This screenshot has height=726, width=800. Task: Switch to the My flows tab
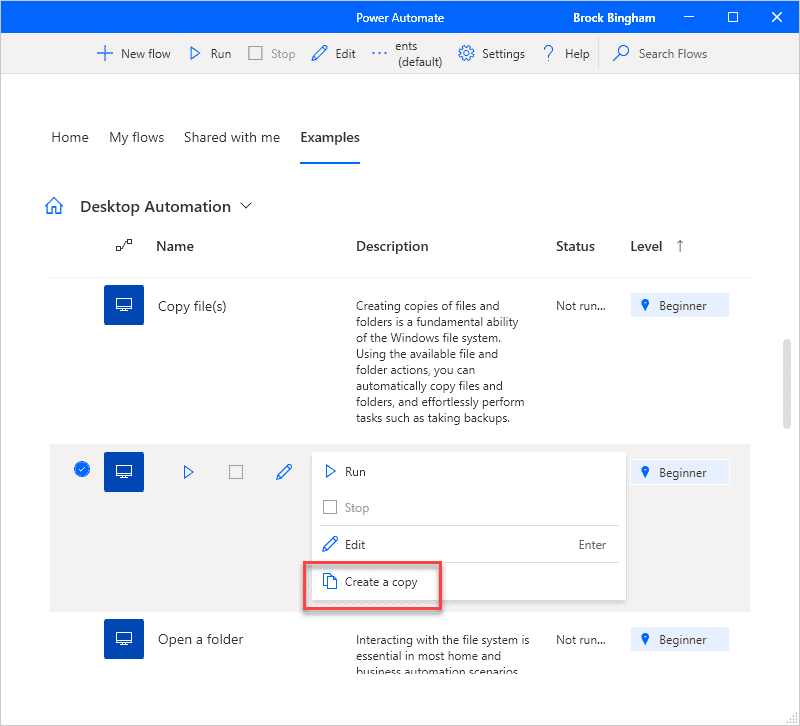tap(136, 137)
